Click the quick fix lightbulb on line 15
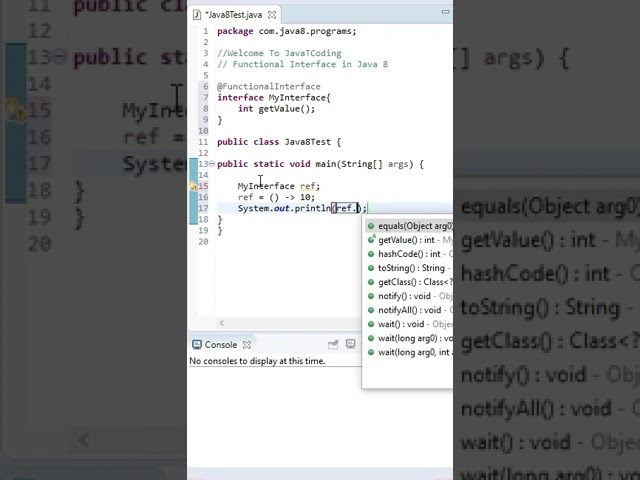Viewport: 640px width, 480px height. 193,186
